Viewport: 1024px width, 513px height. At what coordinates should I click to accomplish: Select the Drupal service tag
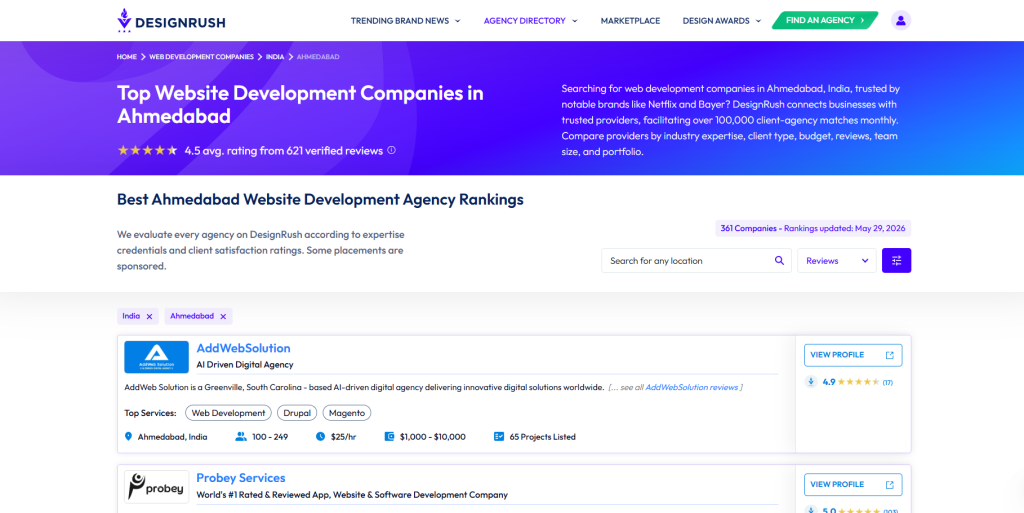coord(297,413)
